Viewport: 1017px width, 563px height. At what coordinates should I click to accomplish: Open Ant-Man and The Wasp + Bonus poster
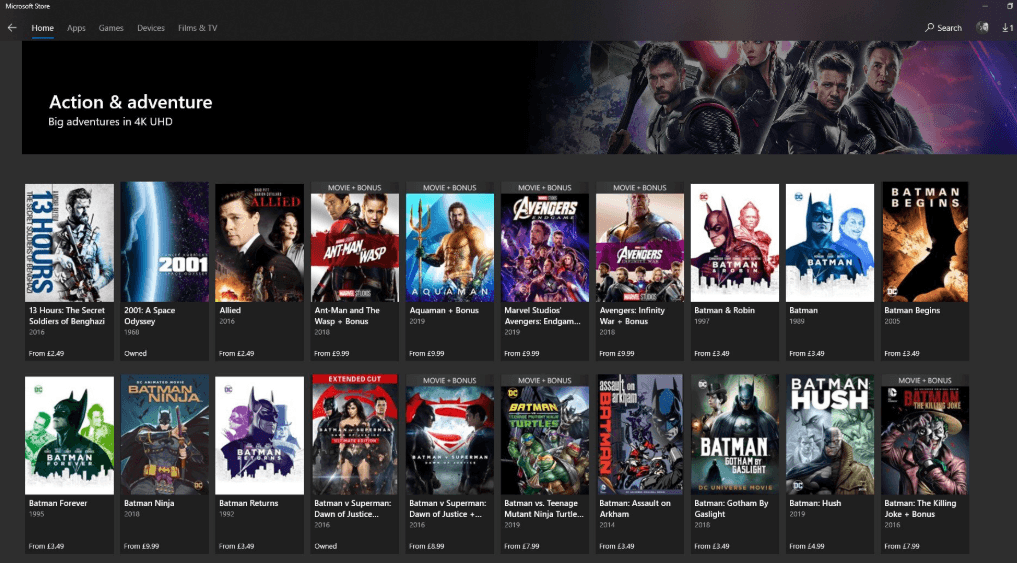pos(355,242)
